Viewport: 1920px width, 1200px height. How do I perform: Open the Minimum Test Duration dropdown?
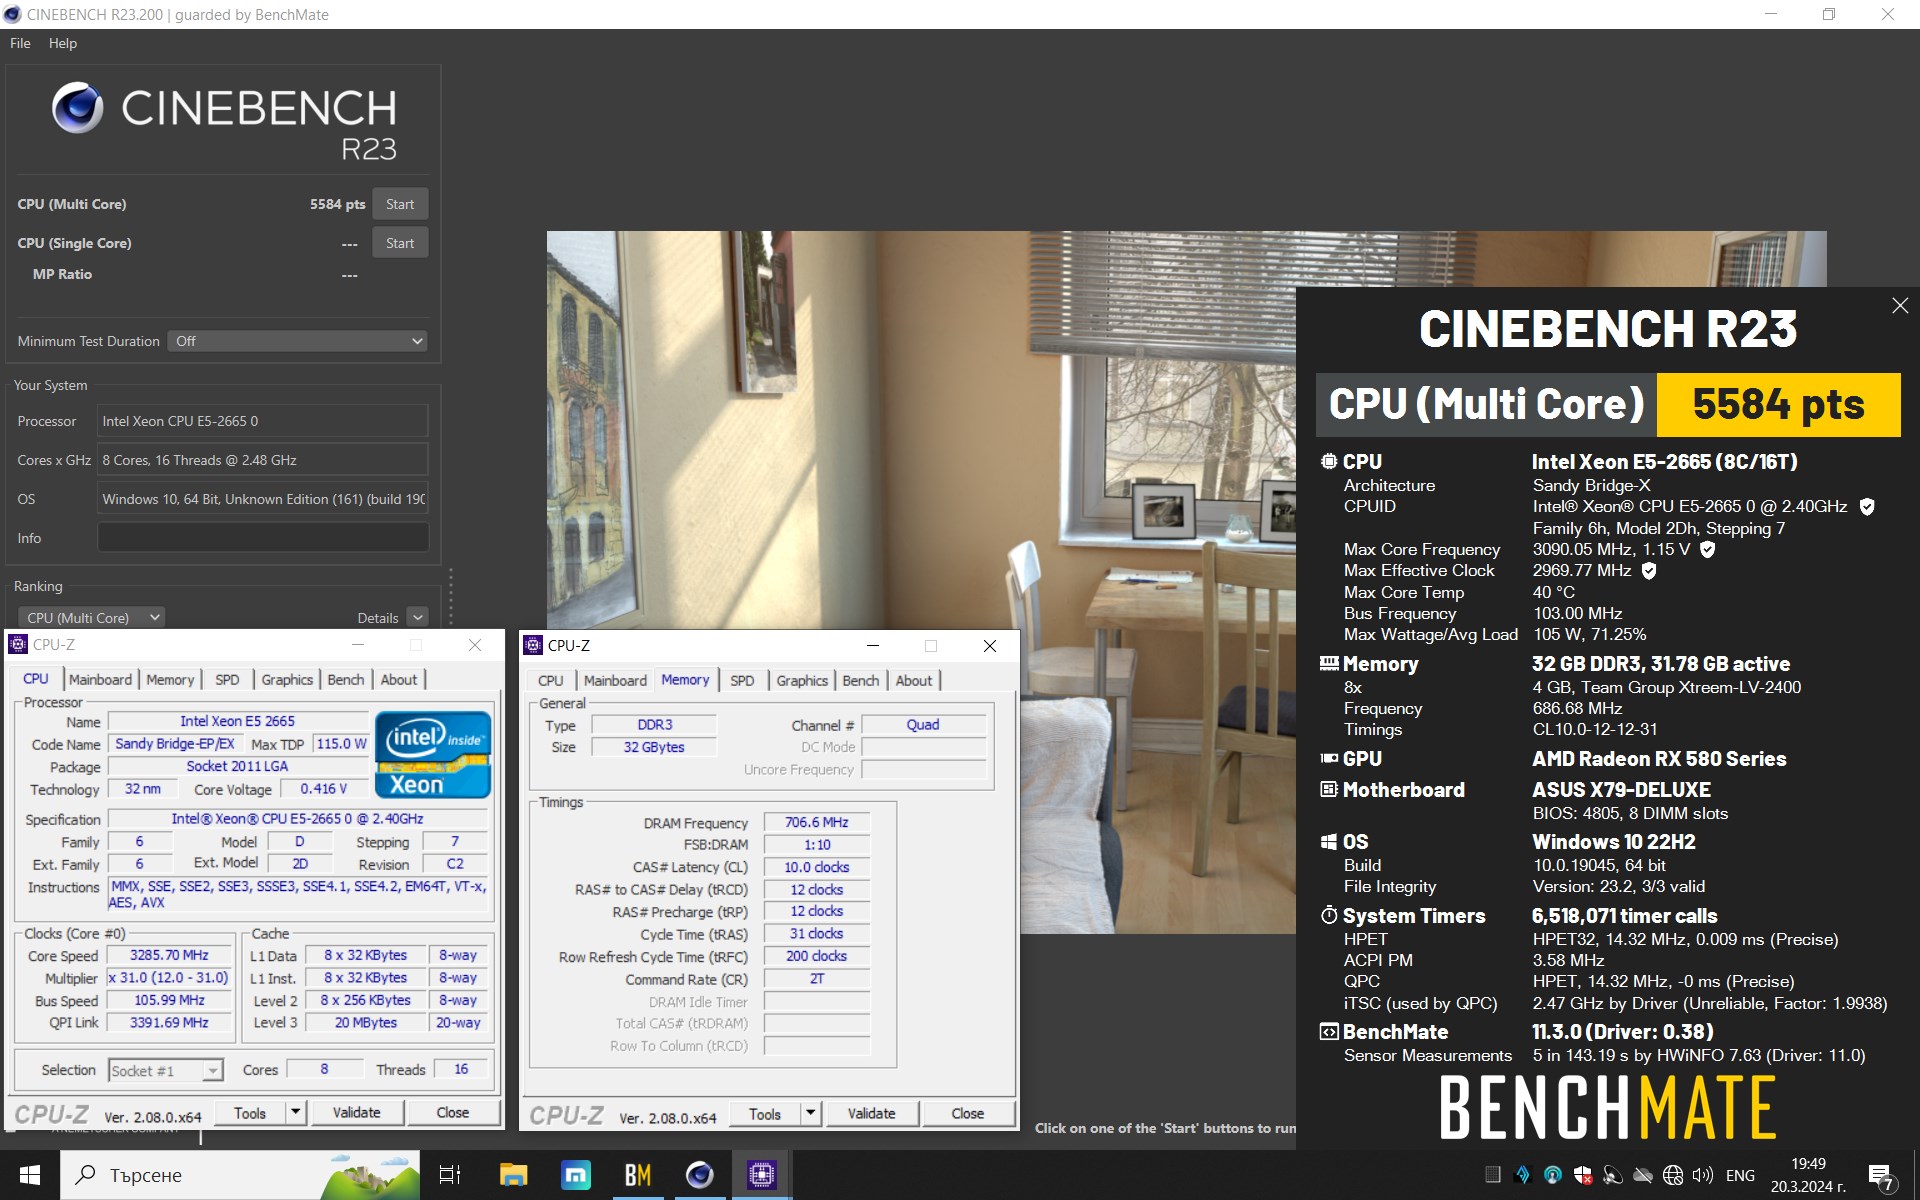298,341
